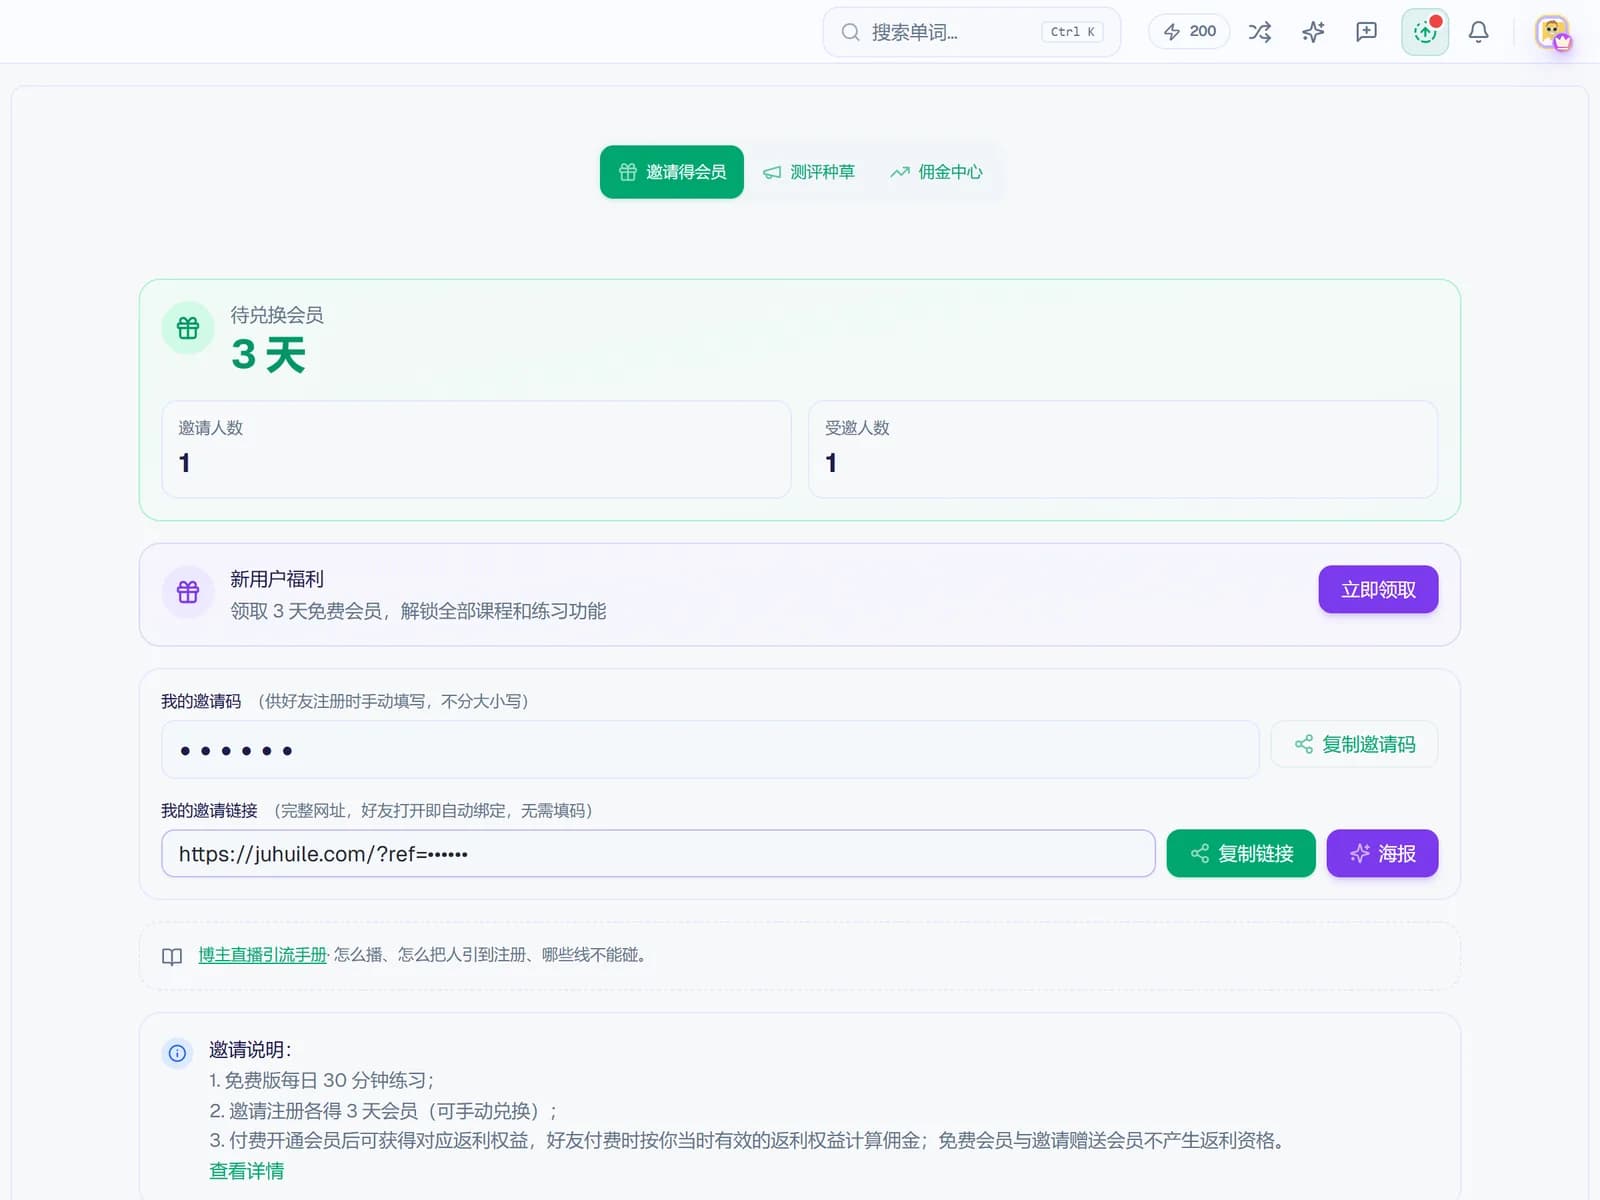The image size is (1600, 1200).
Task: Open the shuffle random icon in header
Action: coord(1260,32)
